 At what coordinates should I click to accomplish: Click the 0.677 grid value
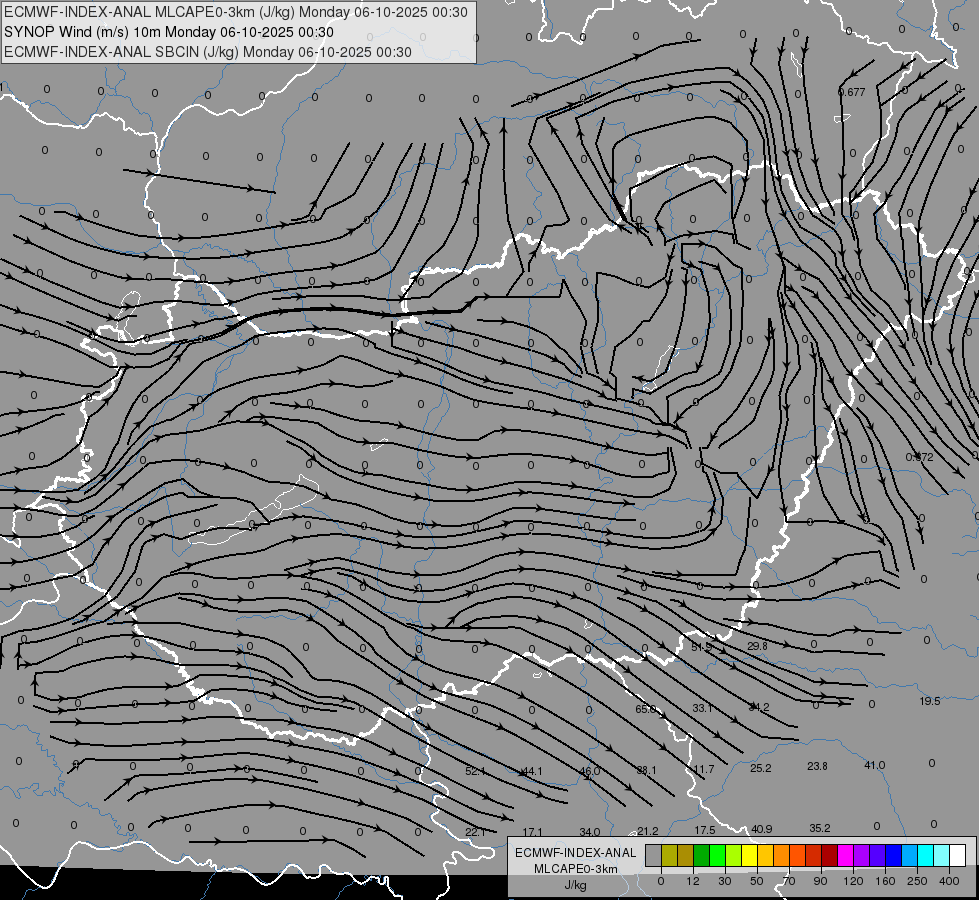(852, 92)
